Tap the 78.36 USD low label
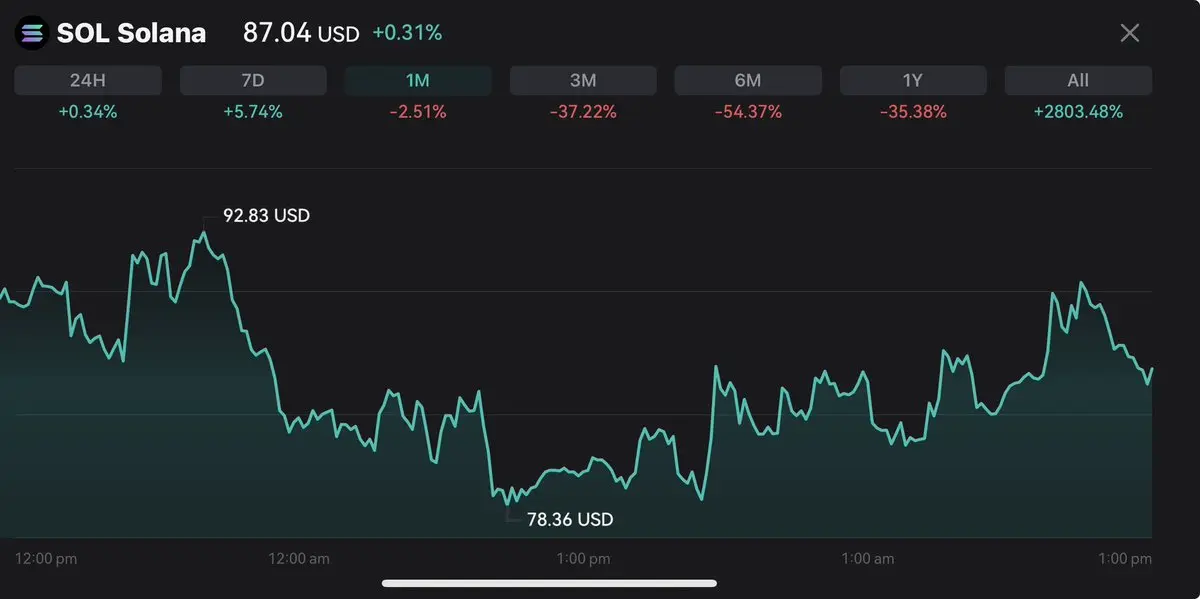Screen dimensions: 1200x599 pos(570,519)
